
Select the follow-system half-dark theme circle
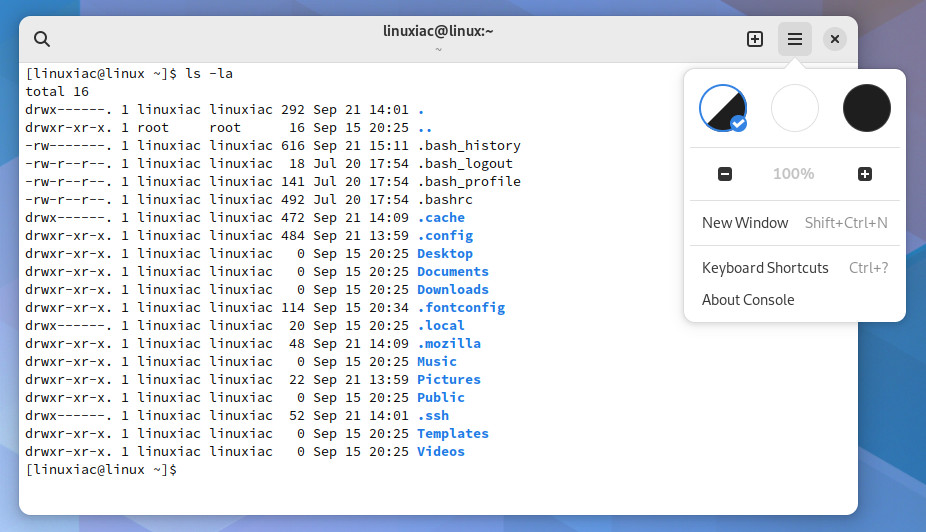tap(723, 108)
